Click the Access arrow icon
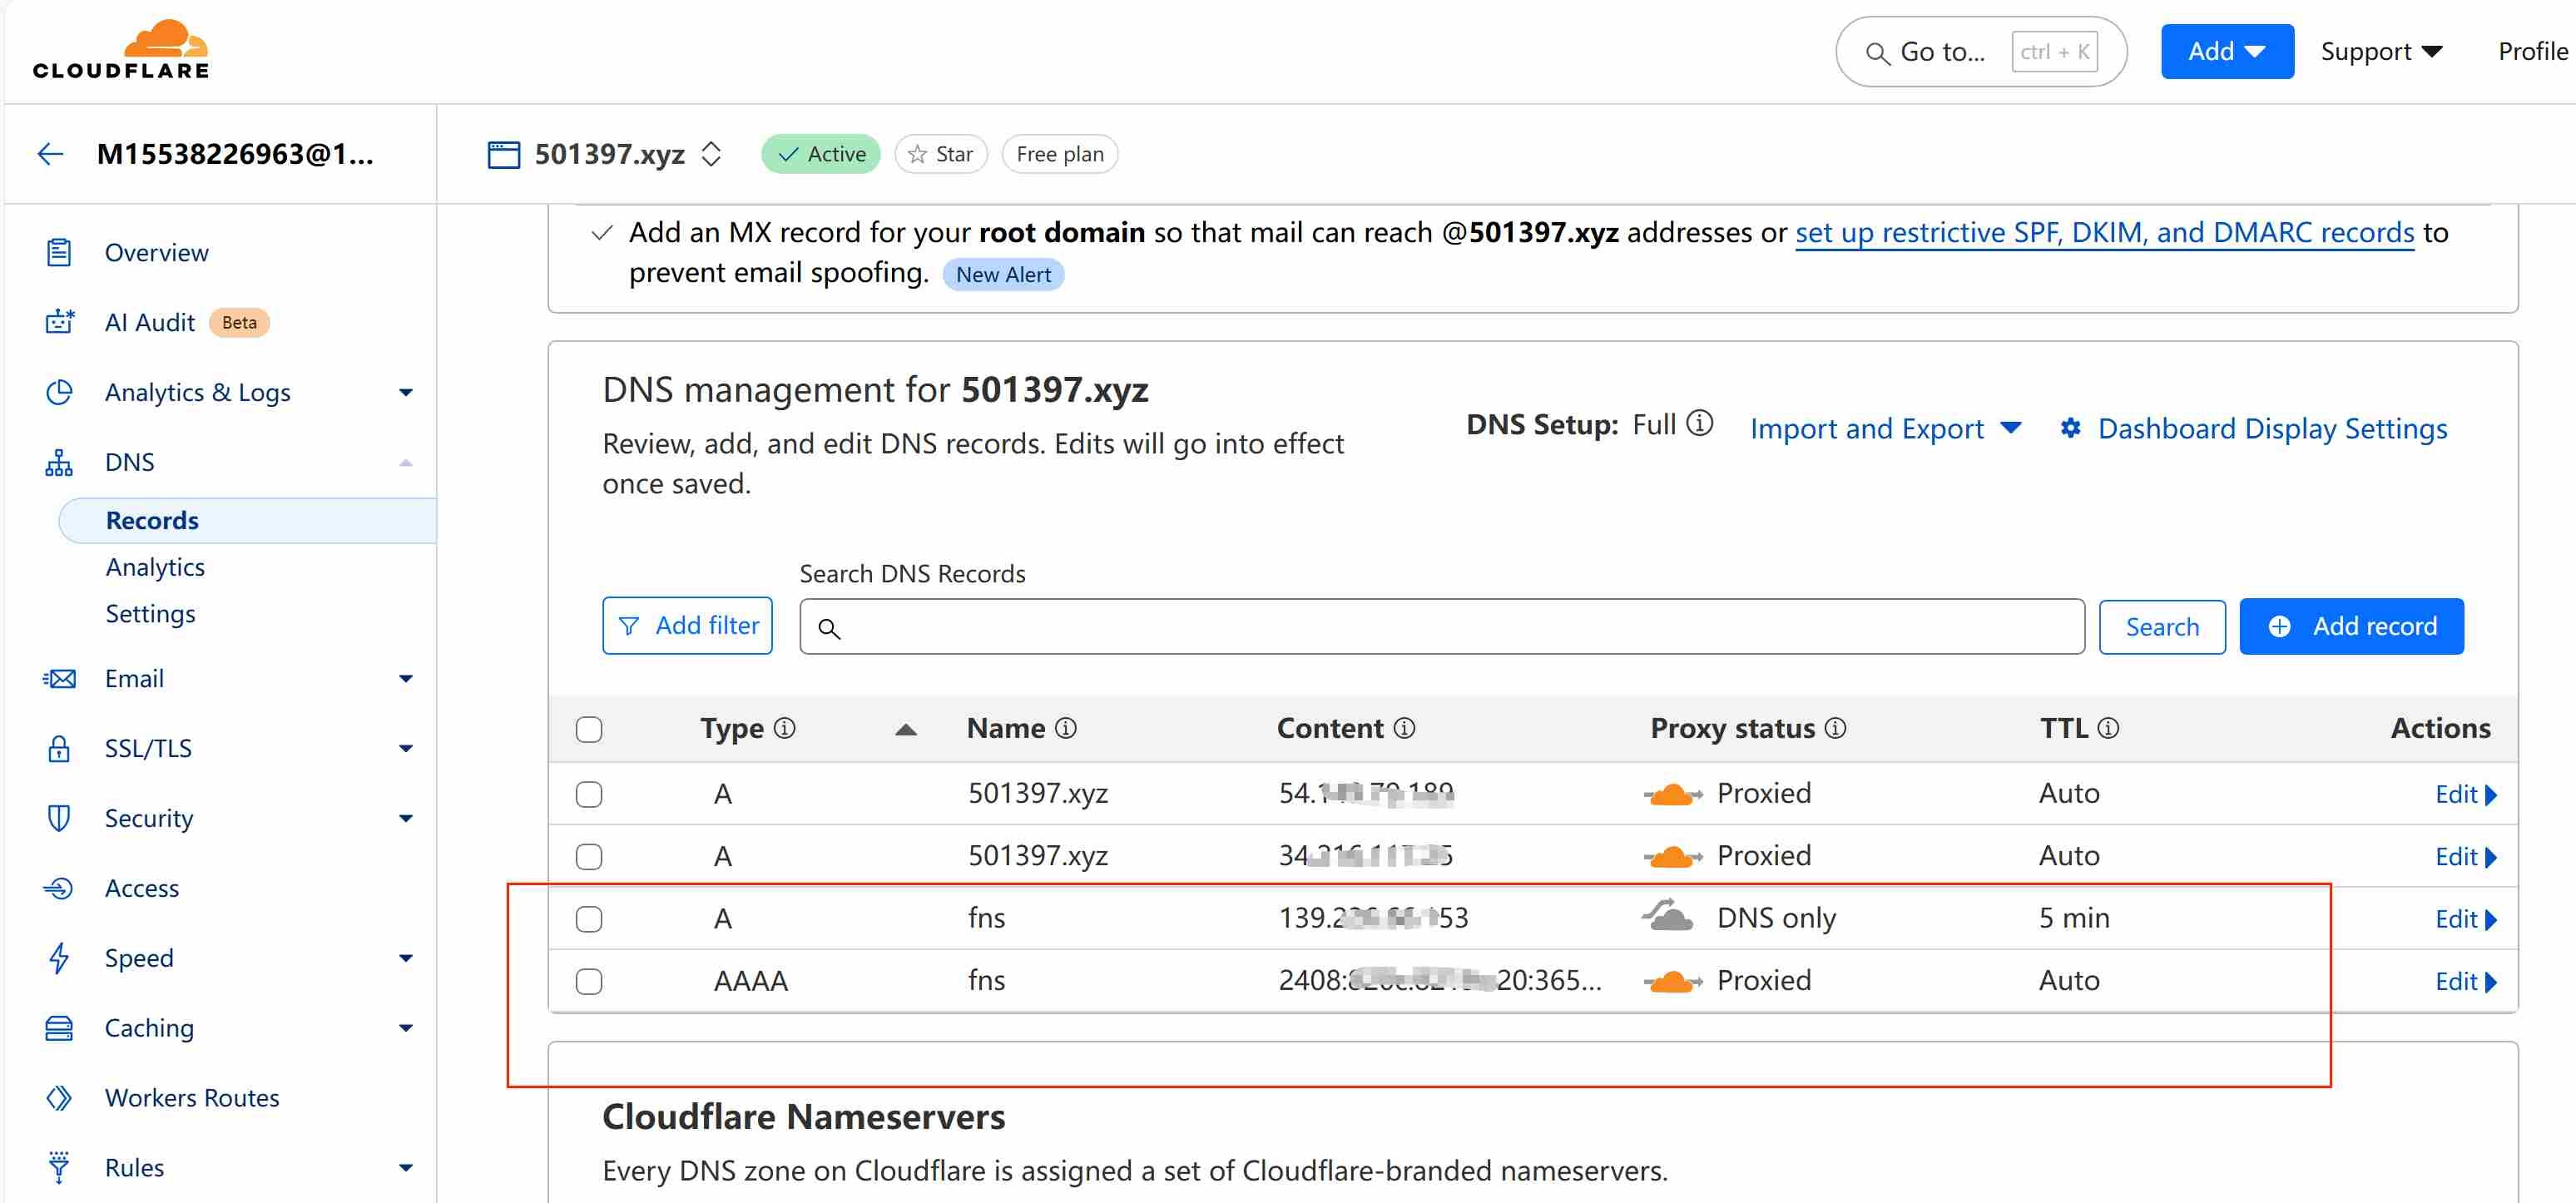The height and width of the screenshot is (1203, 2576). (59, 888)
